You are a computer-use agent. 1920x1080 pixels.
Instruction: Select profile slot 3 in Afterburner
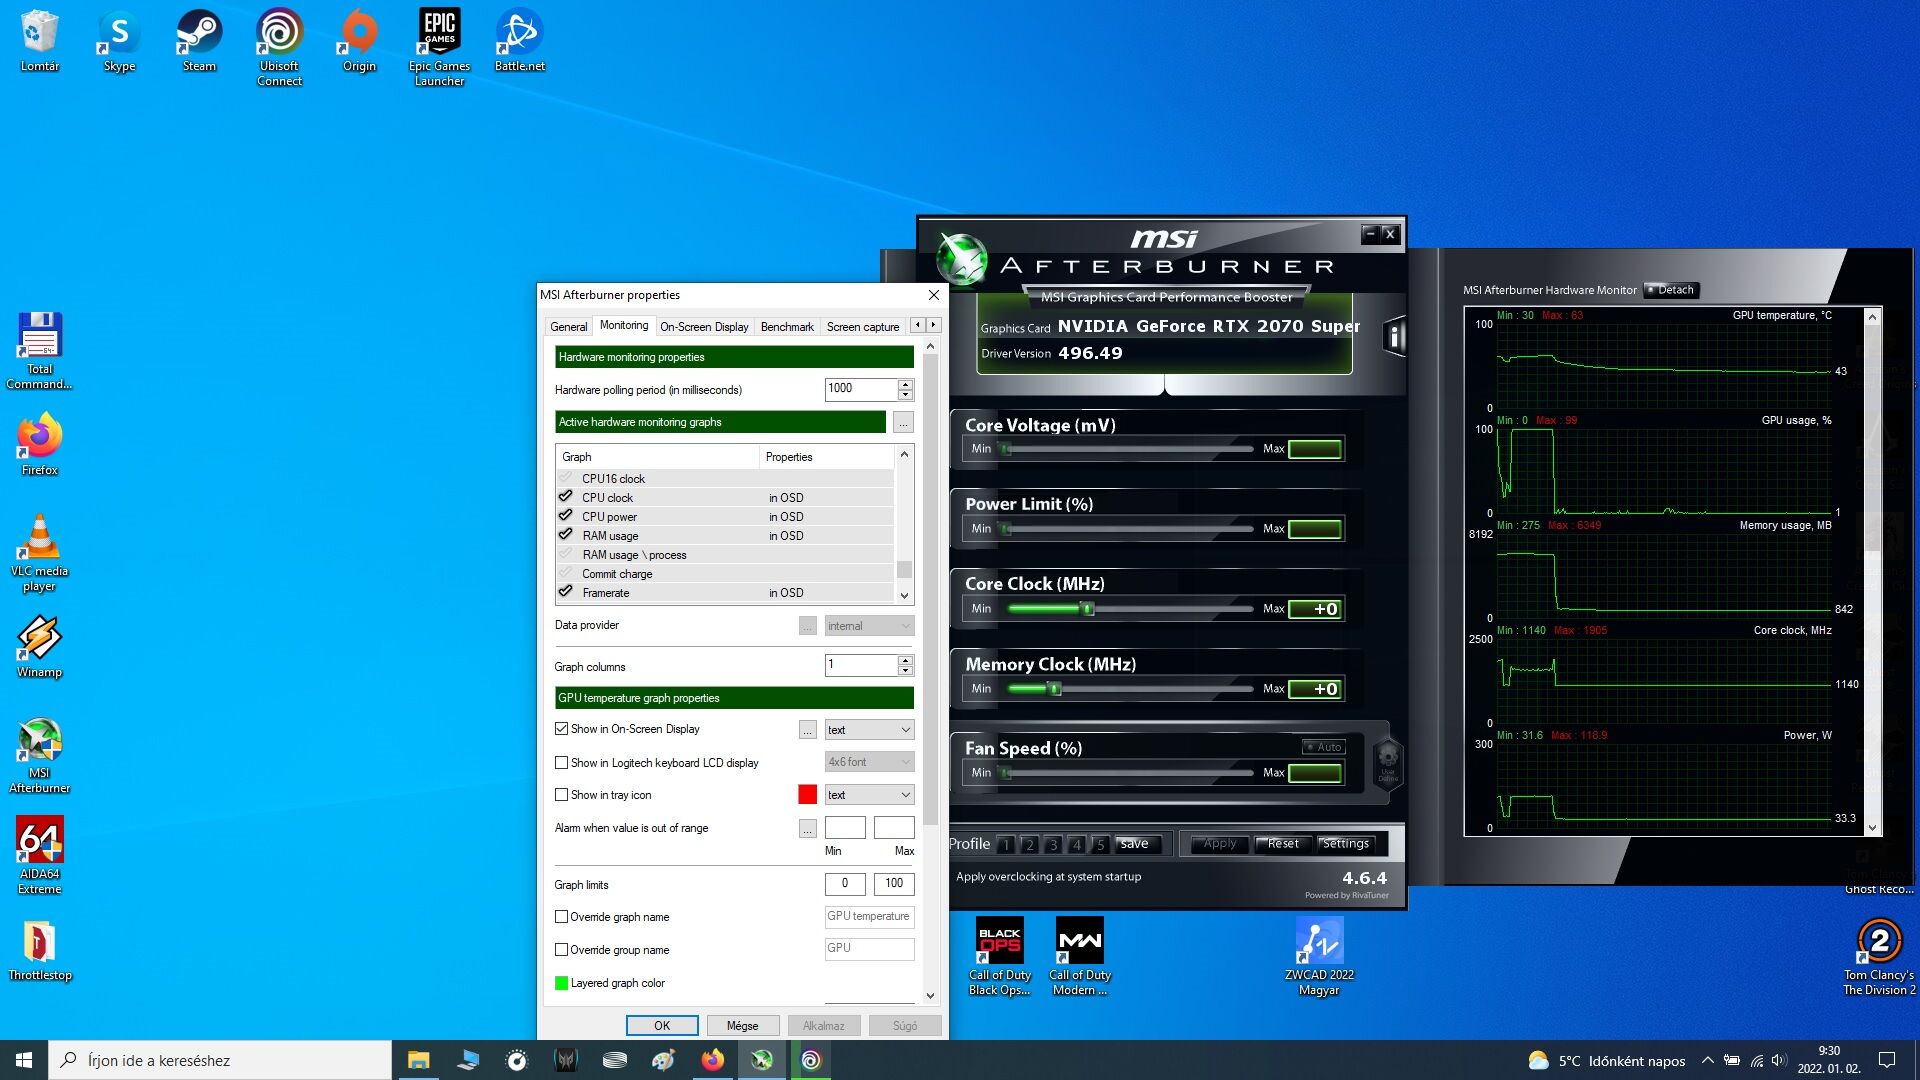tap(1053, 845)
